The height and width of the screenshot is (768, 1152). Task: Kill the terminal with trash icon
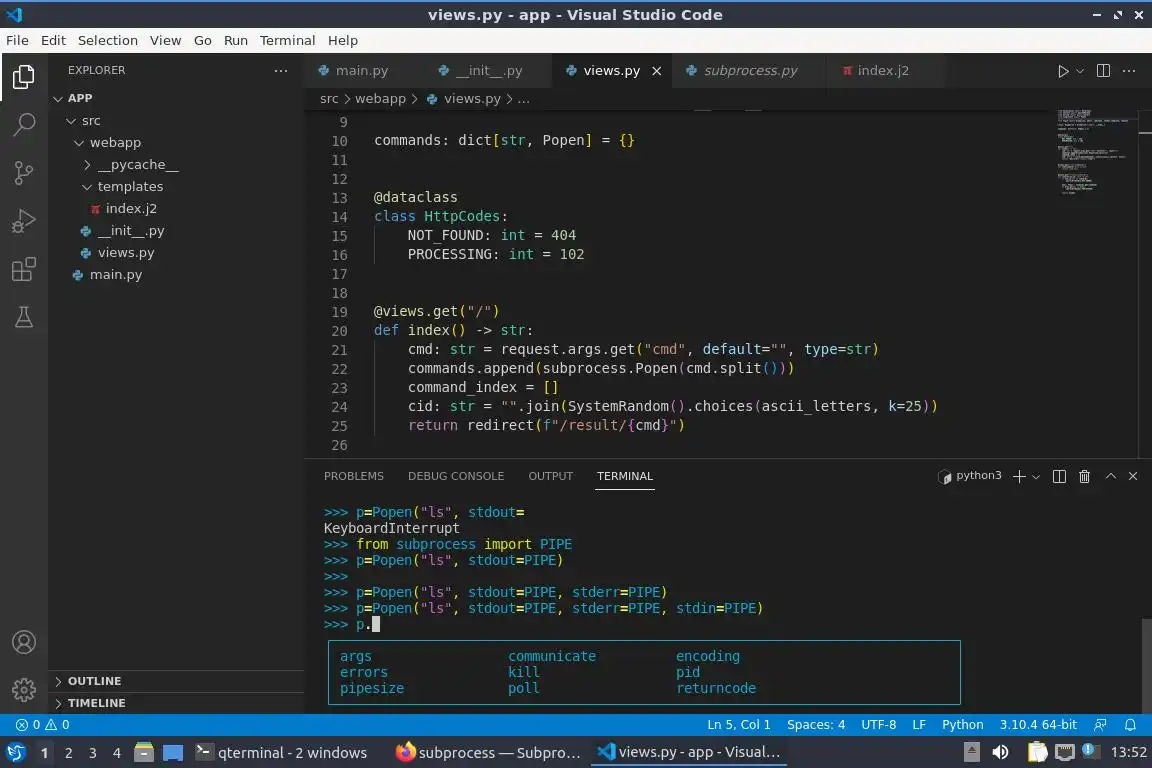1084,477
